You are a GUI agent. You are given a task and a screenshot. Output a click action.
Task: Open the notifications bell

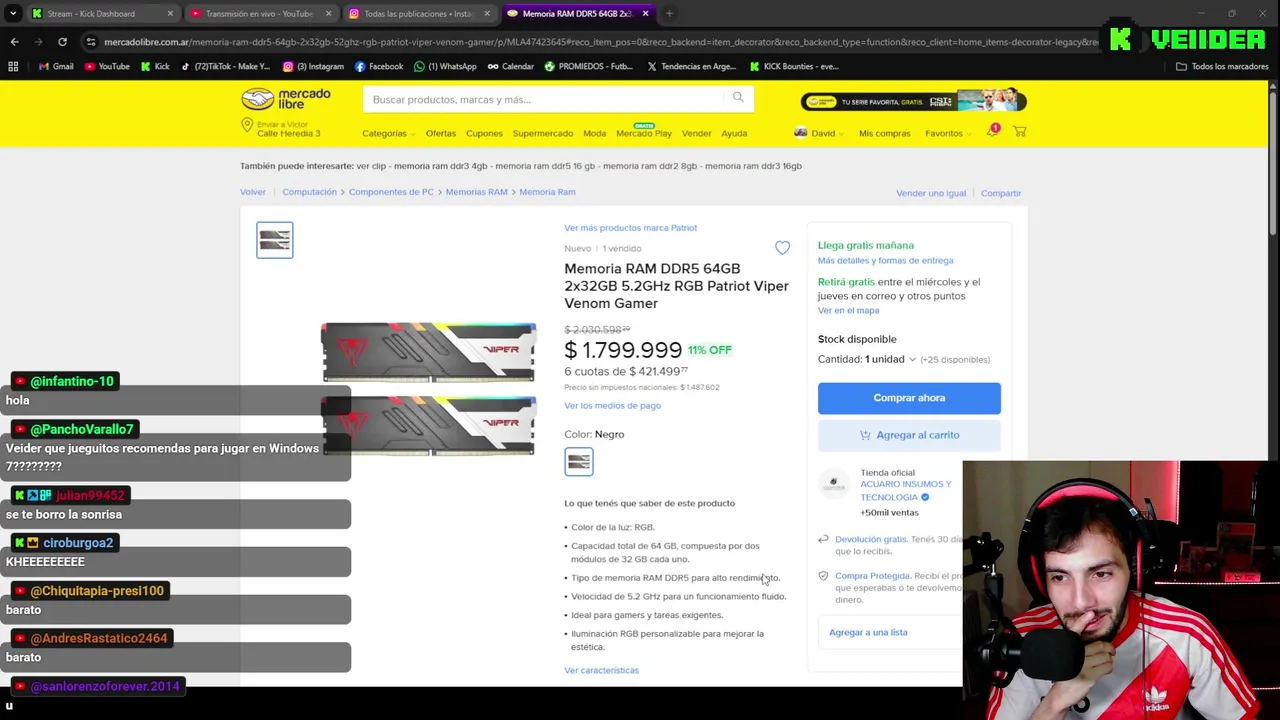click(992, 132)
